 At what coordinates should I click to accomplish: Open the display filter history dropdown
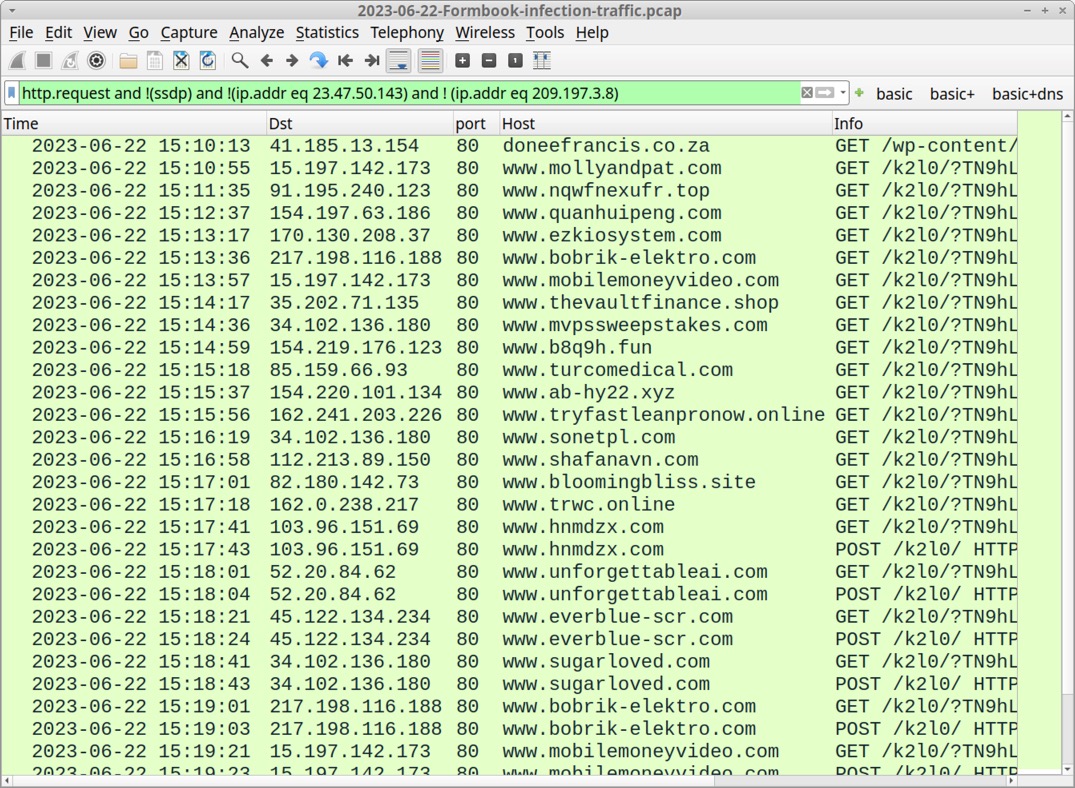pos(843,93)
